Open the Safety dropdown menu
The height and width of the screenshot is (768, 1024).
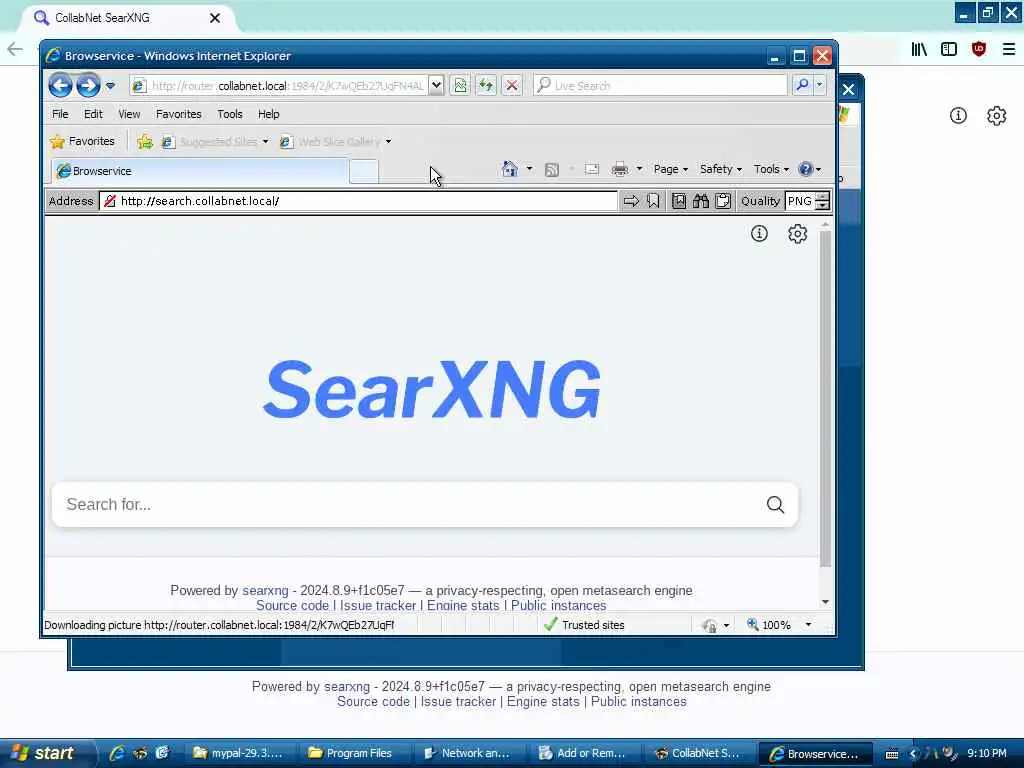click(x=720, y=169)
